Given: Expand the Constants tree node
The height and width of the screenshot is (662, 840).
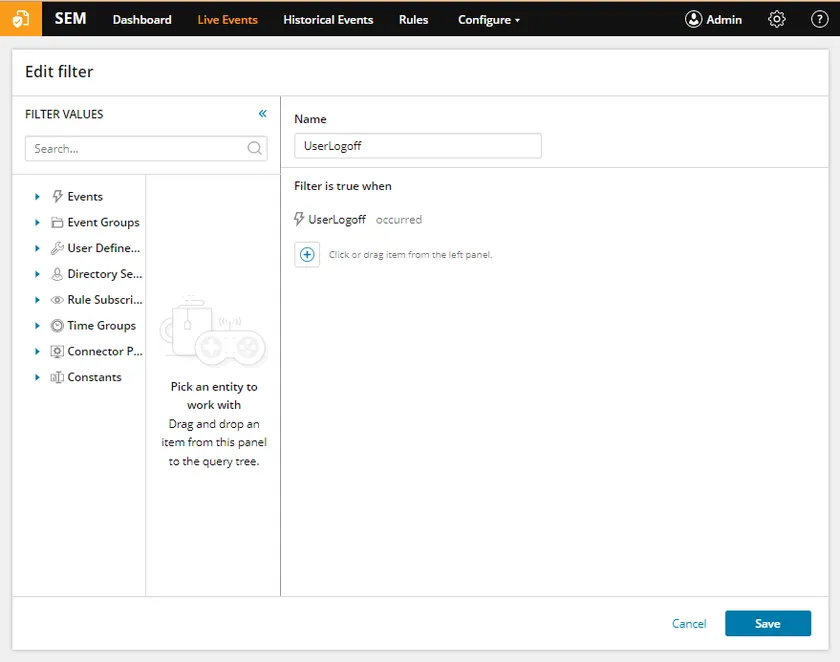Looking at the screenshot, I should (x=37, y=378).
